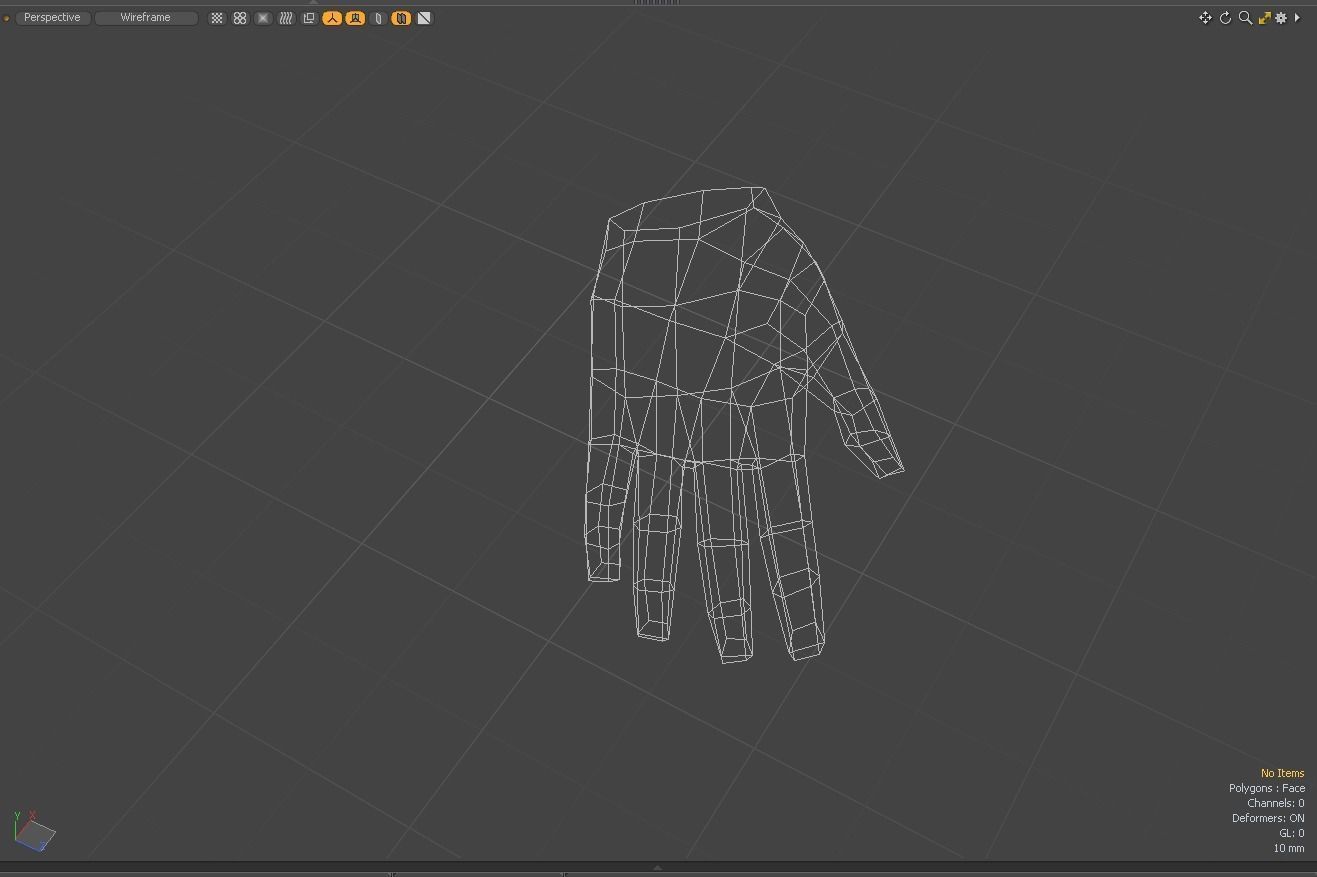
Task: Toggle the second orange display icon
Action: point(355,17)
